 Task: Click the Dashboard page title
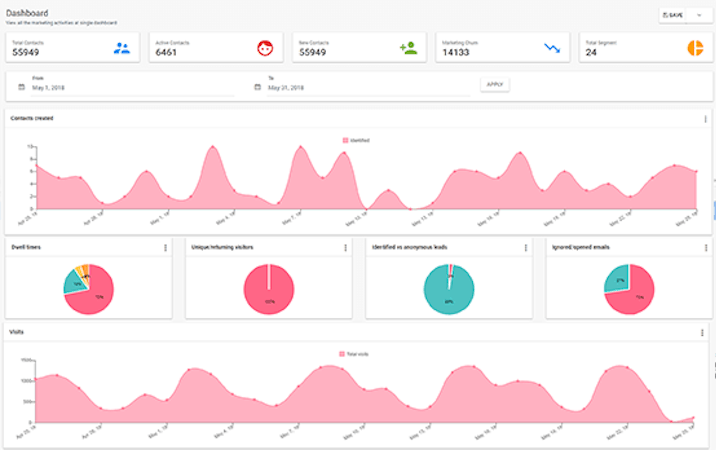[x=27, y=13]
